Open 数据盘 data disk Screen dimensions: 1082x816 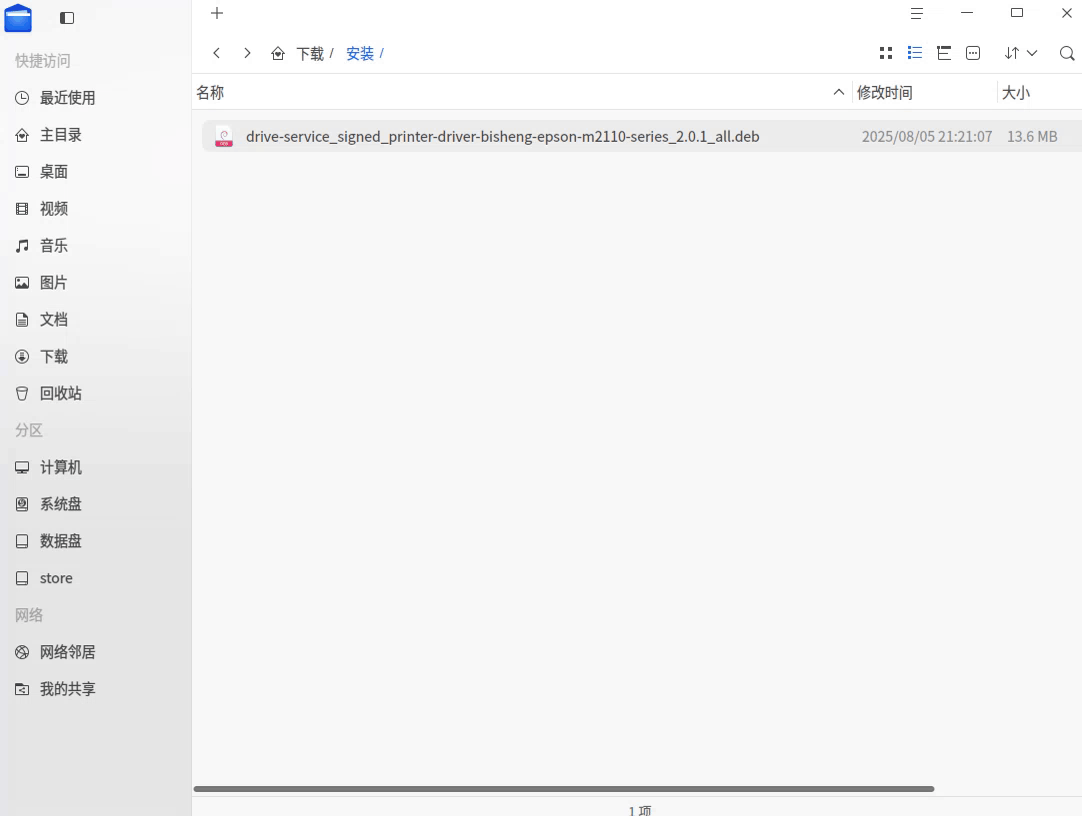(x=61, y=541)
